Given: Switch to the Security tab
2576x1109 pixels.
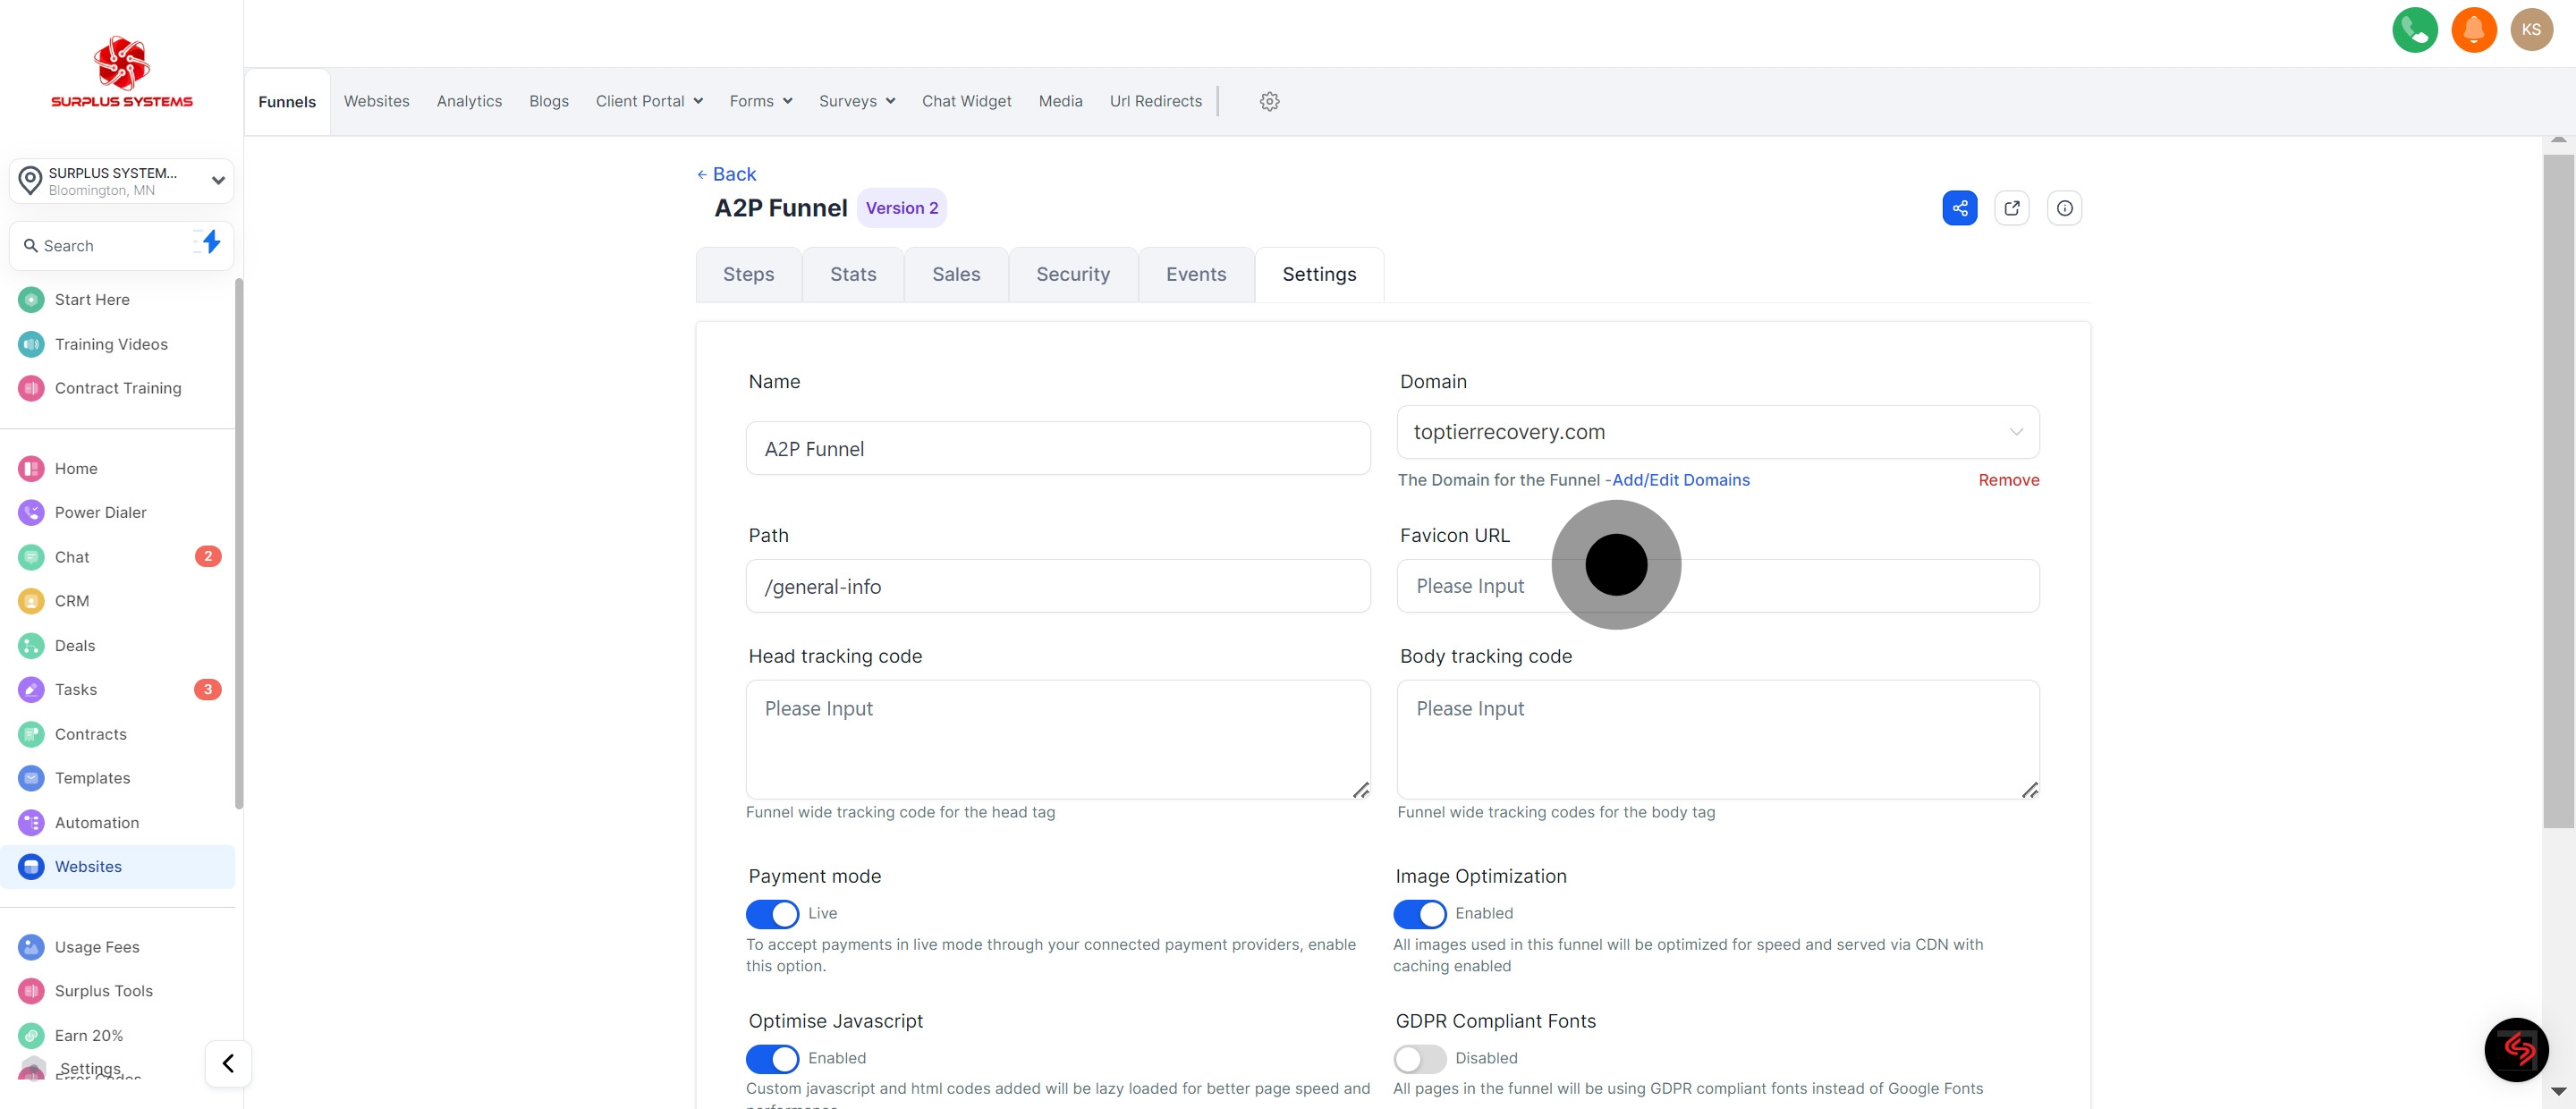Looking at the screenshot, I should (1072, 274).
